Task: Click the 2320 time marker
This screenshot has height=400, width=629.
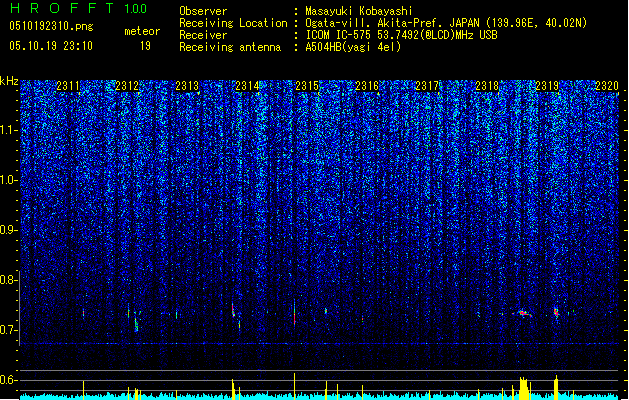Action: [607, 86]
